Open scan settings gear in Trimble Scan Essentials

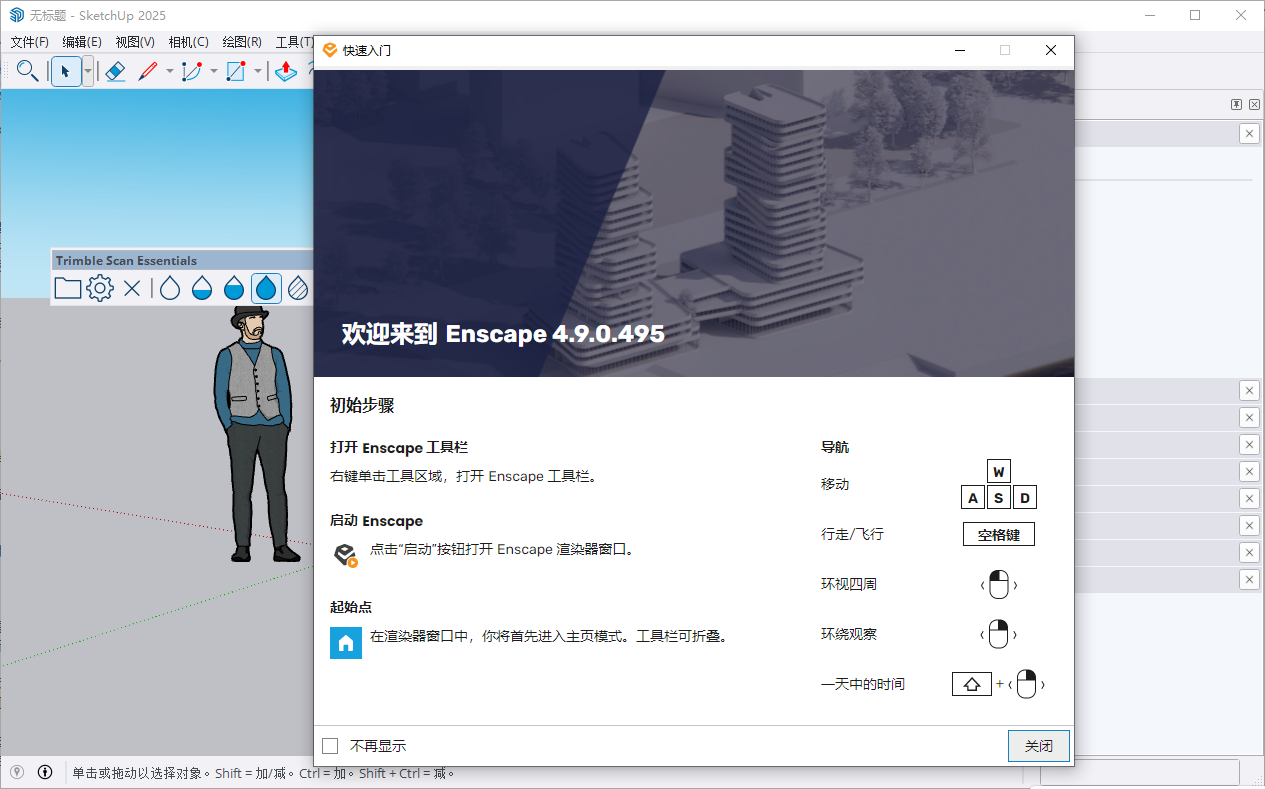click(99, 288)
